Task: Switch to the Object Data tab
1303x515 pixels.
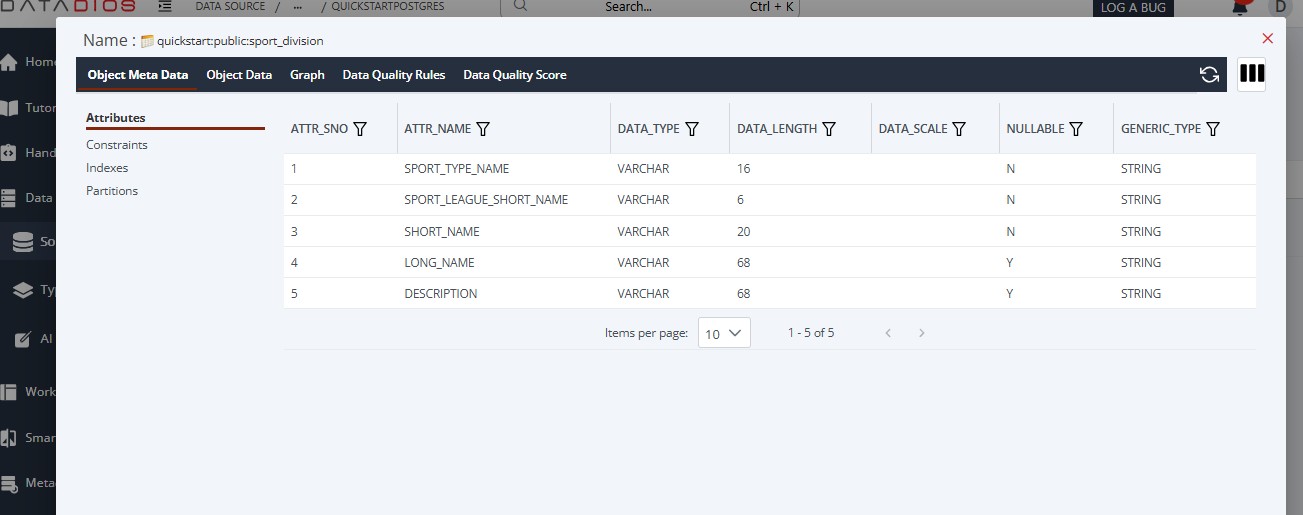Action: tap(239, 75)
